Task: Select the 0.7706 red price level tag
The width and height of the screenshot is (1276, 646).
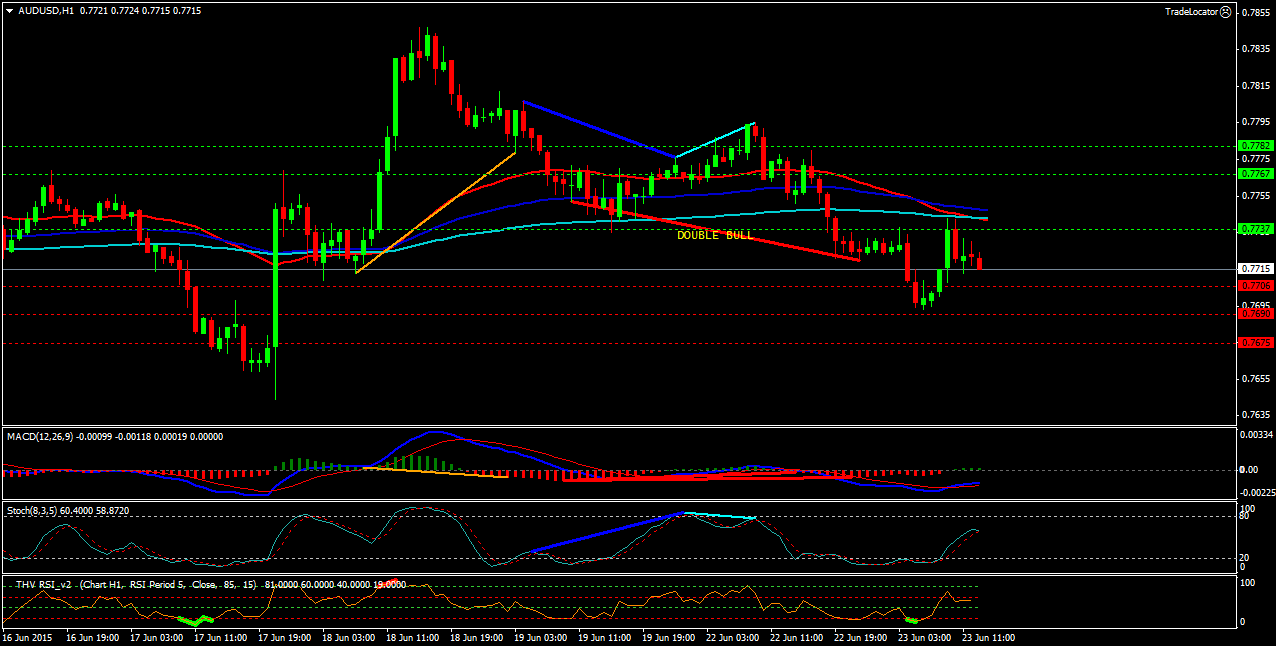Action: pos(1256,286)
